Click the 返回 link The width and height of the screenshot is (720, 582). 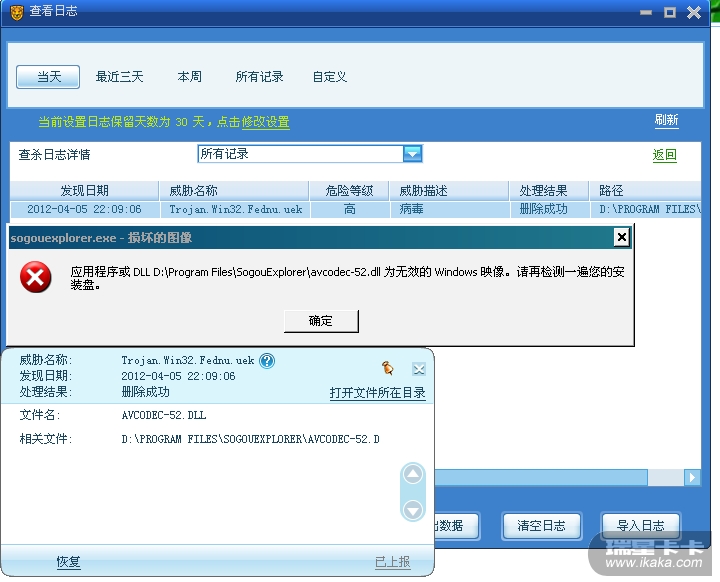tap(664, 155)
